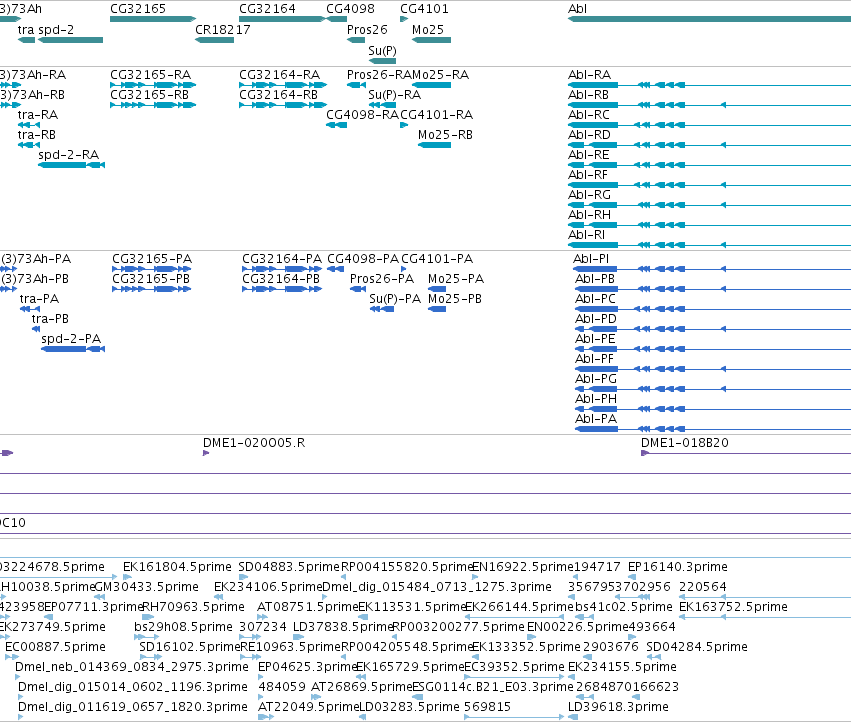This screenshot has height=722, width=851.
Task: Select protein Abl-PA
Action: (x=595, y=419)
